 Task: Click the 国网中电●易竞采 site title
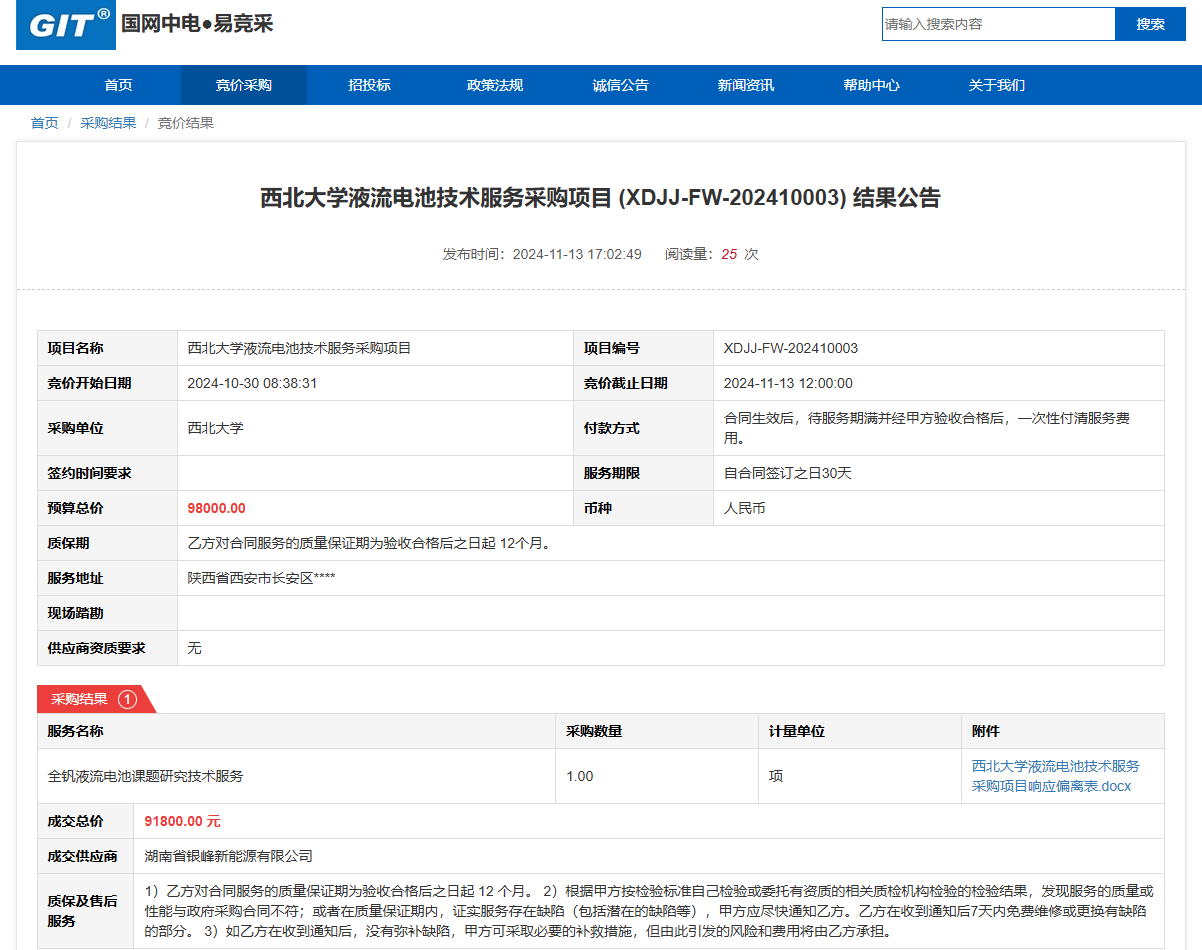(x=197, y=24)
